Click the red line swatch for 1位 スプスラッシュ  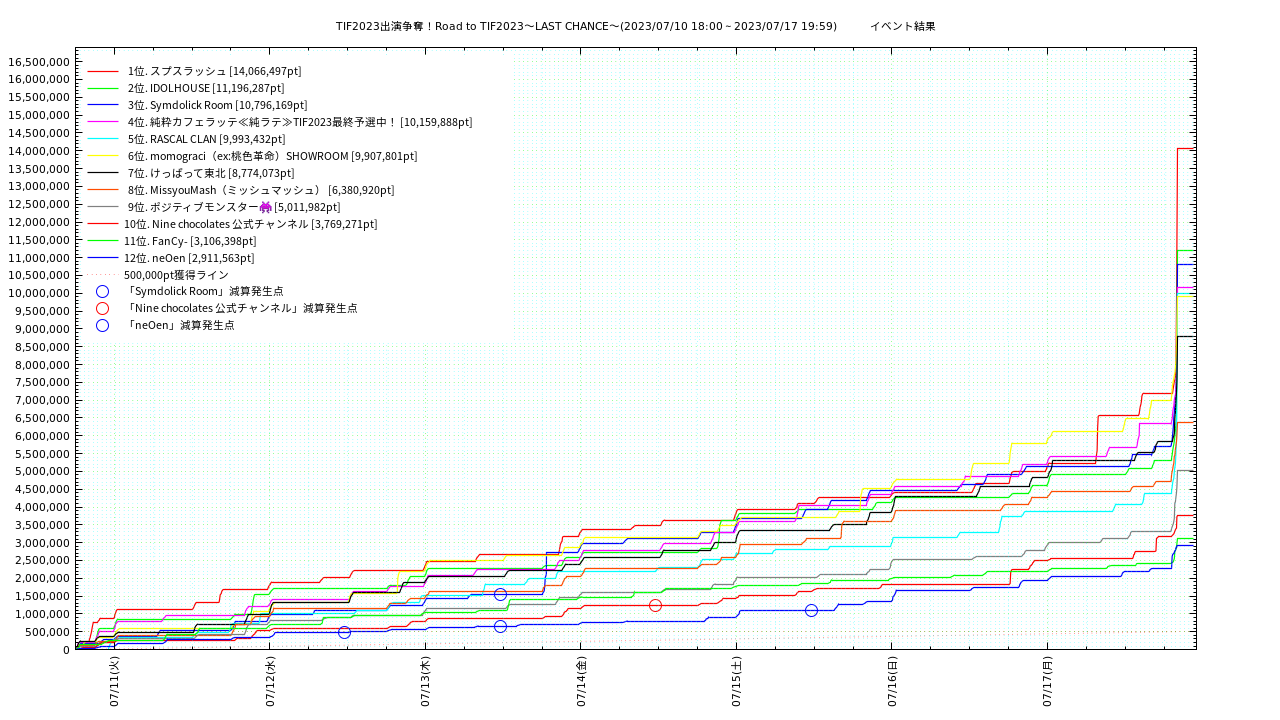click(103, 71)
